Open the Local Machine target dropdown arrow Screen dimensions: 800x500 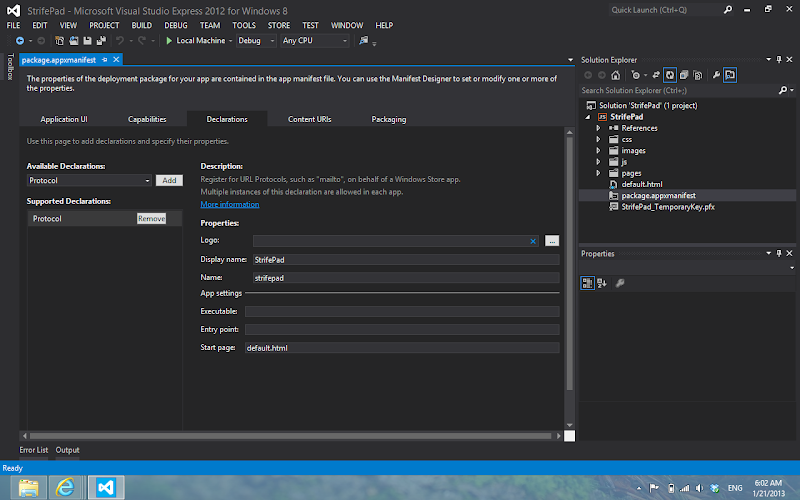pos(230,41)
